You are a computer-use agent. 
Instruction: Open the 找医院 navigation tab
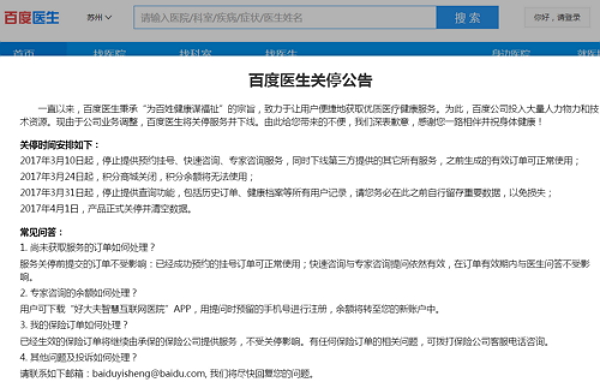(109, 52)
